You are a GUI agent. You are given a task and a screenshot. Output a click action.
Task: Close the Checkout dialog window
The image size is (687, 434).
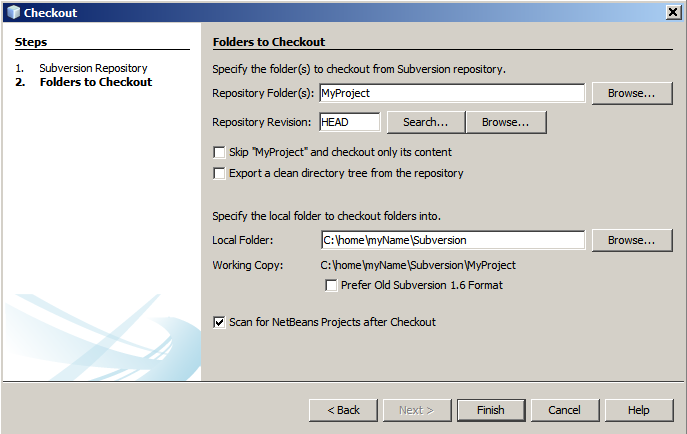[x=674, y=12]
